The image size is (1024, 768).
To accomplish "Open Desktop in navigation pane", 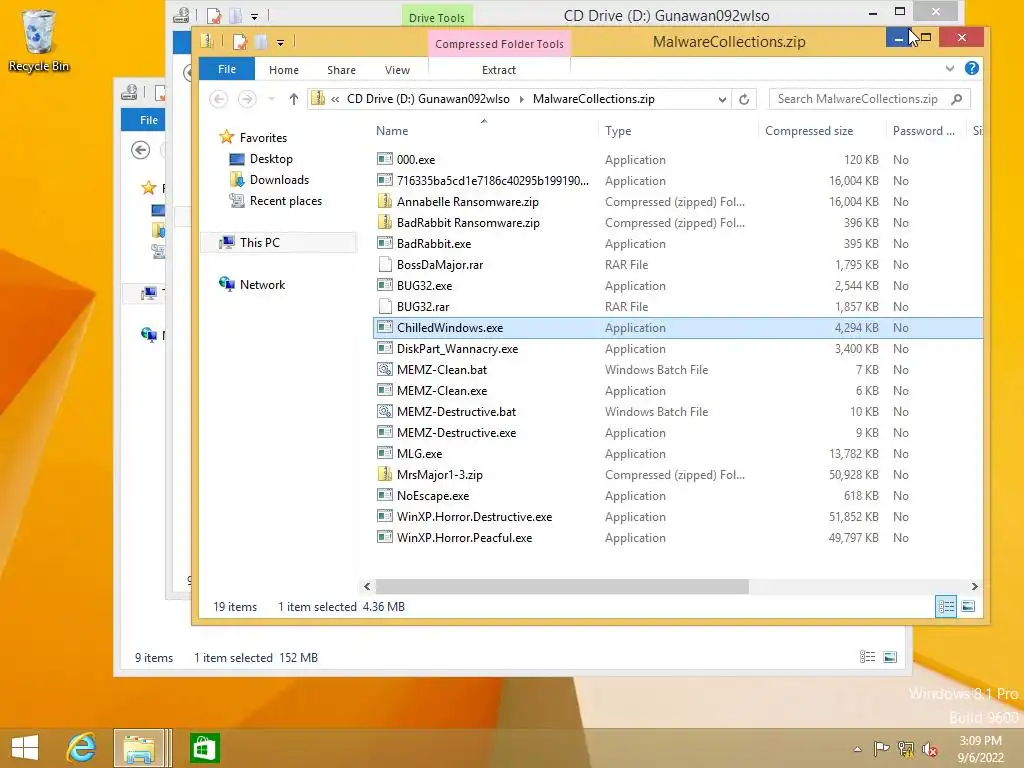I will [271, 159].
